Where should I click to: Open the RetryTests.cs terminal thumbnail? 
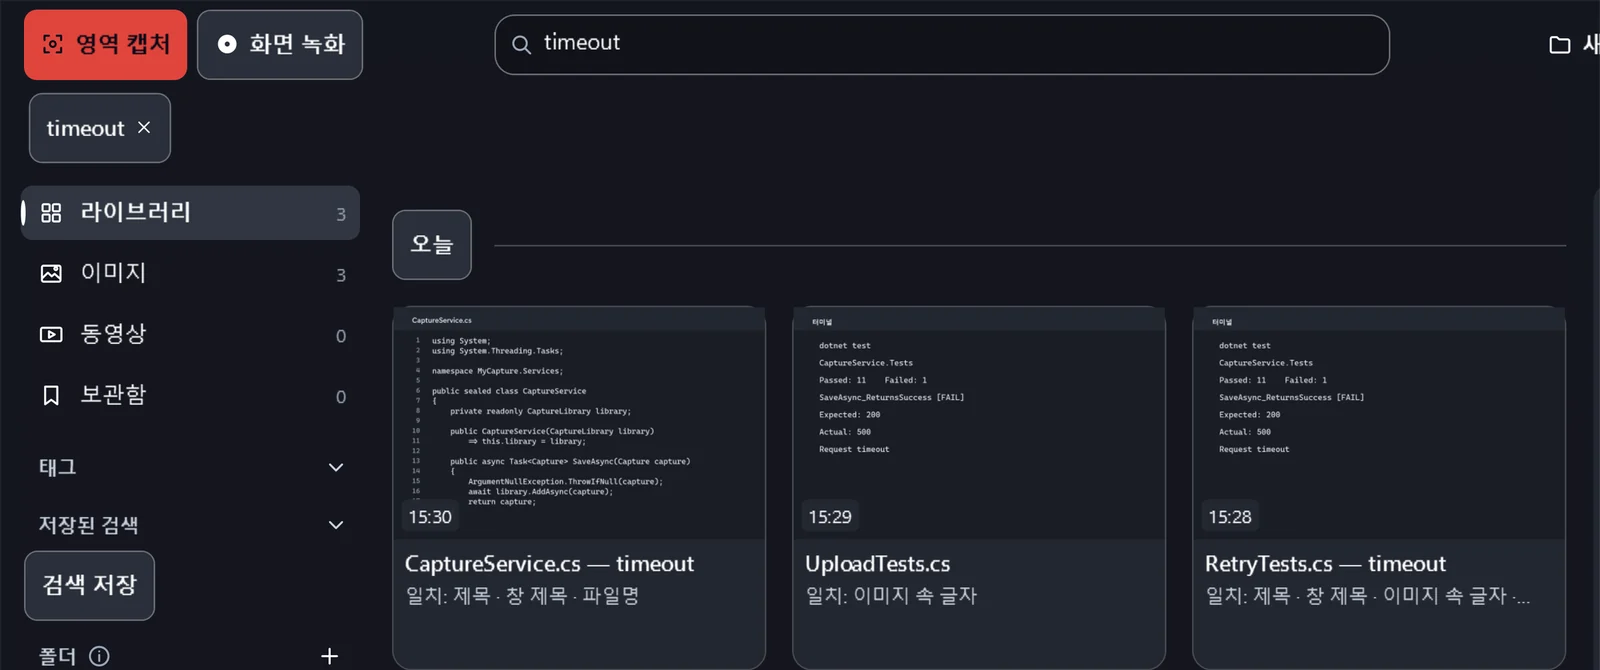(1379, 423)
